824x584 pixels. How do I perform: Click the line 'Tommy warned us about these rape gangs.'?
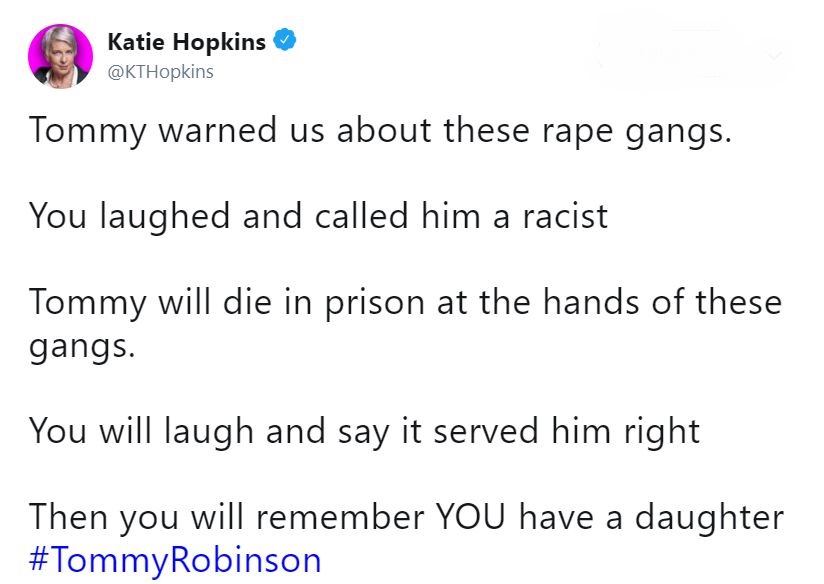pos(380,131)
